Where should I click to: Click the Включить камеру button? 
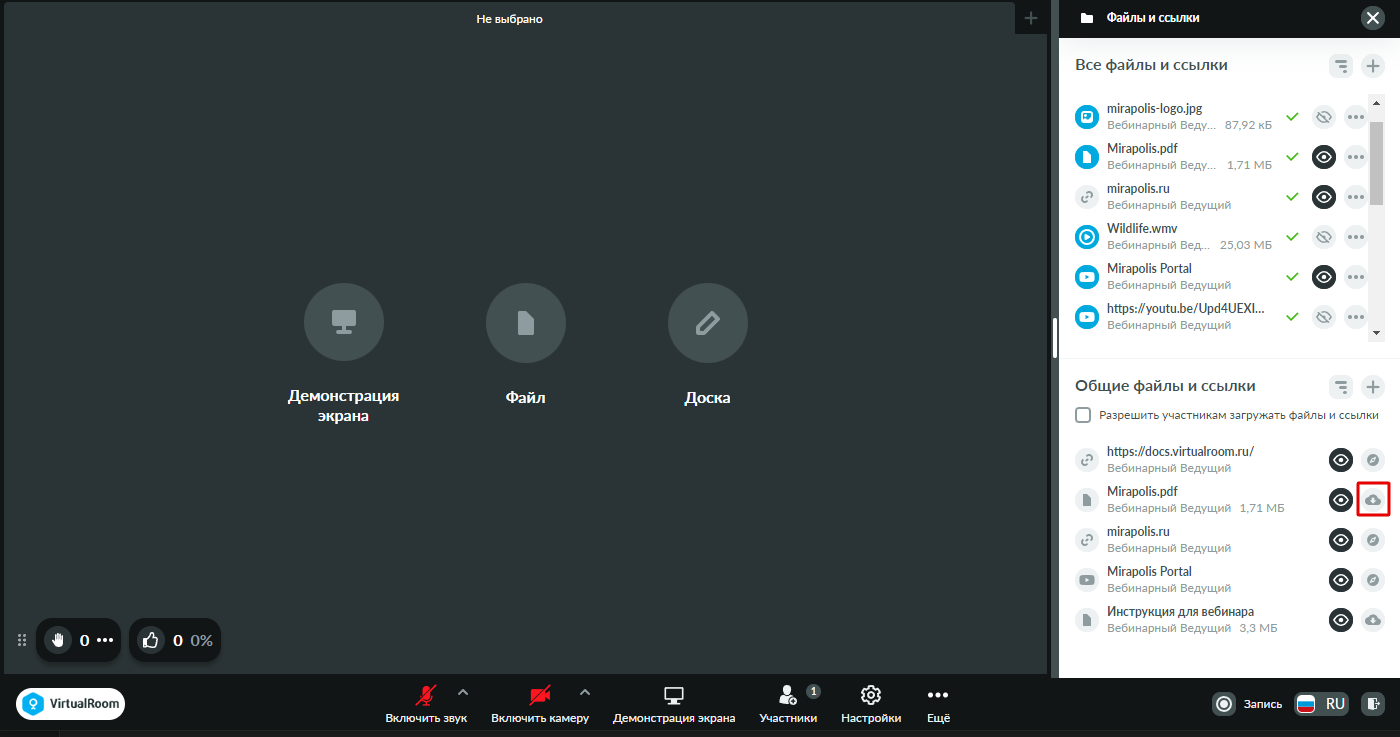[540, 704]
